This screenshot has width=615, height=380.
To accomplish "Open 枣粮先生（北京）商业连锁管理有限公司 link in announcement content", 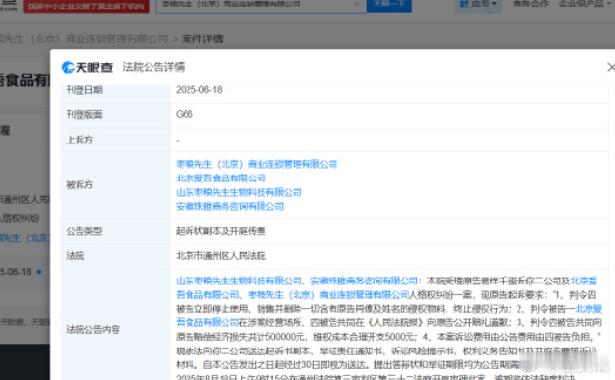I will pyautogui.click(x=329, y=295).
